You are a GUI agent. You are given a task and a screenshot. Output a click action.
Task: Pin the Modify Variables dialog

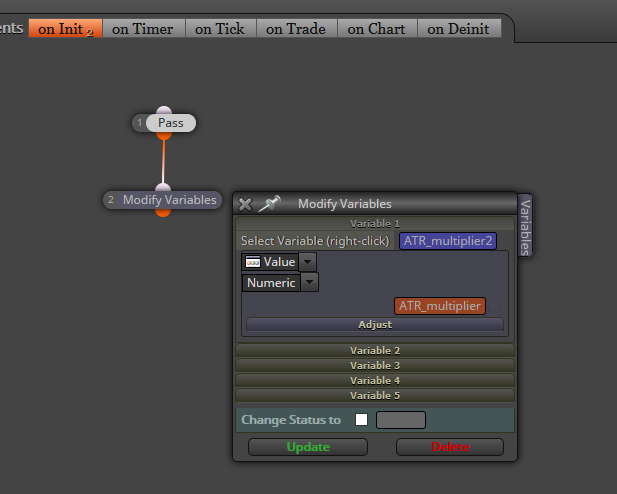pyautogui.click(x=270, y=204)
